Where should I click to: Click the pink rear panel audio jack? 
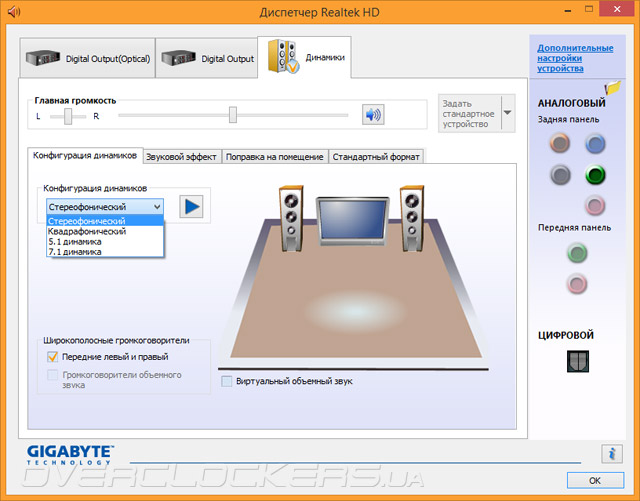click(595, 205)
